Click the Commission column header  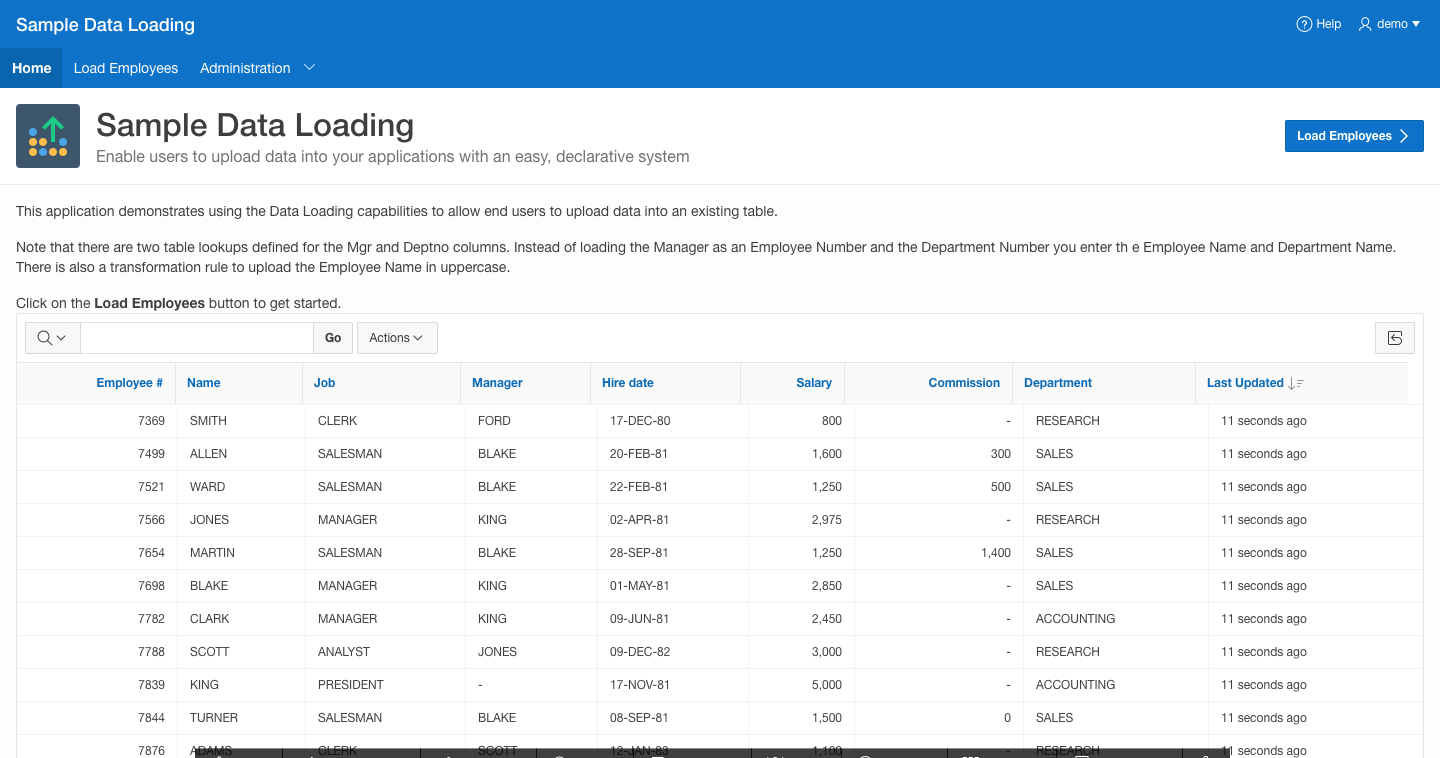point(963,383)
